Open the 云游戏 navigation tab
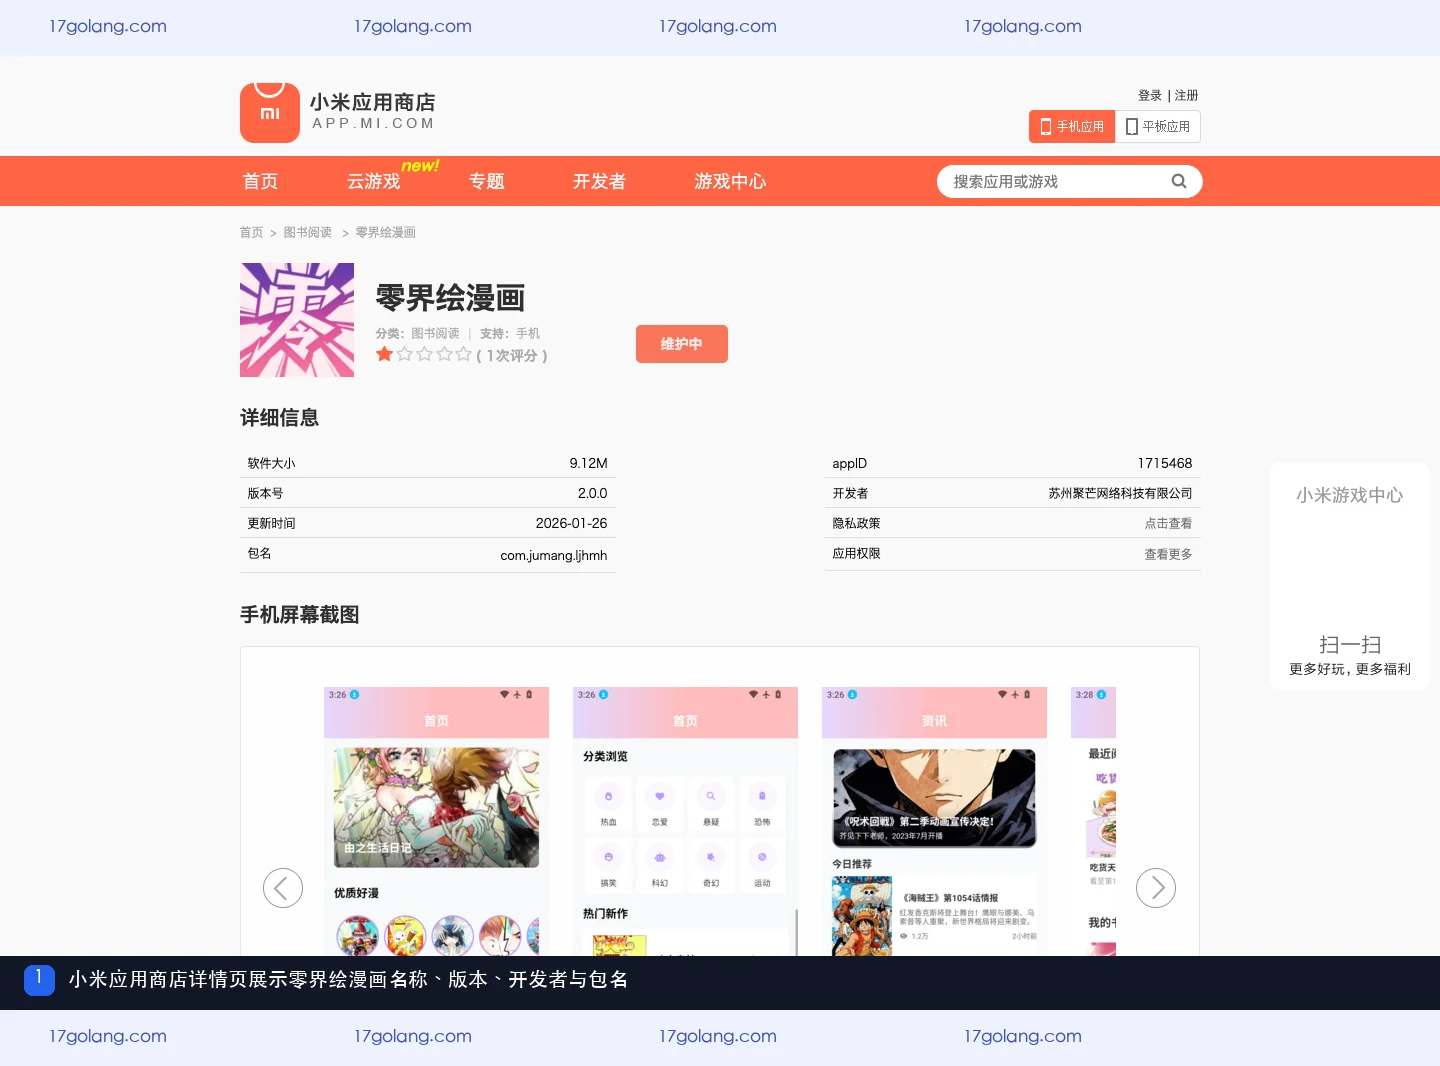The height and width of the screenshot is (1066, 1440). coord(374,181)
